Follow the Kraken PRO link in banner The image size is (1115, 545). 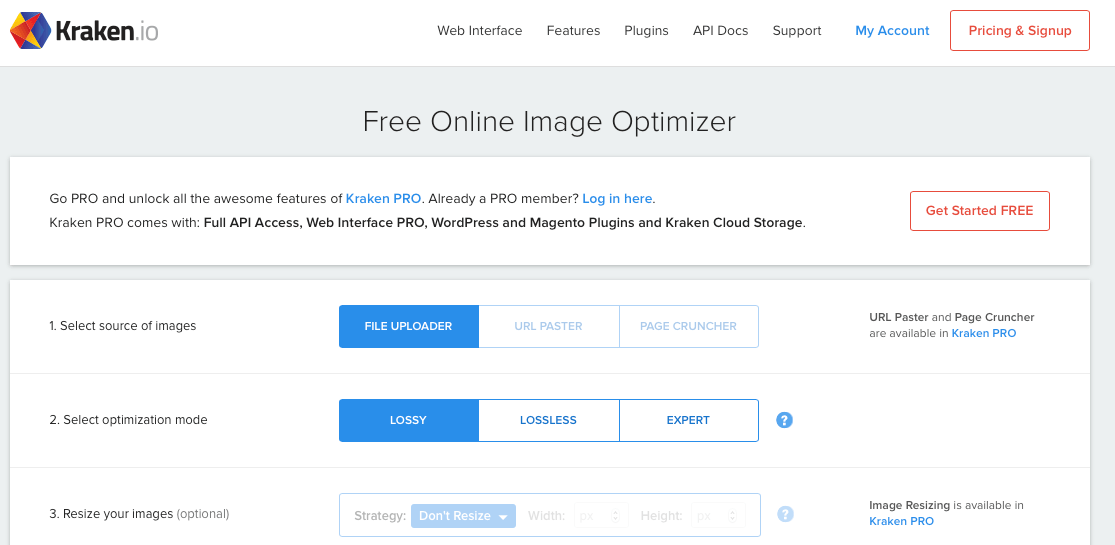(383, 199)
